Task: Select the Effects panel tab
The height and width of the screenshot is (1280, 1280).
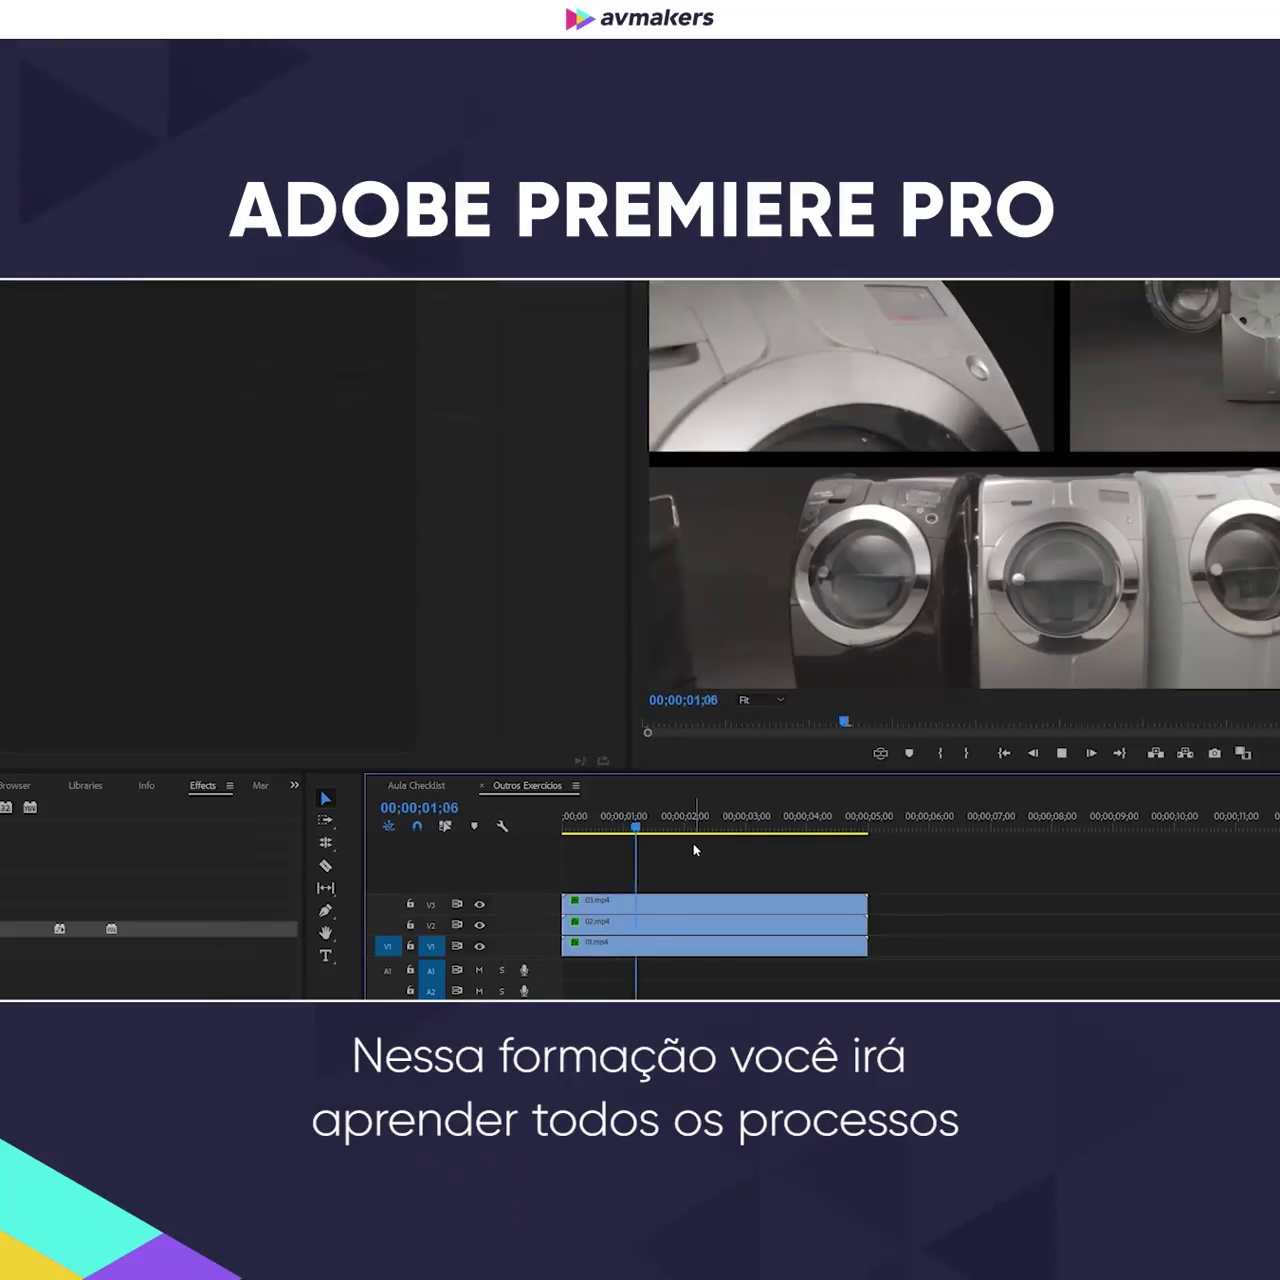Action: [x=203, y=786]
